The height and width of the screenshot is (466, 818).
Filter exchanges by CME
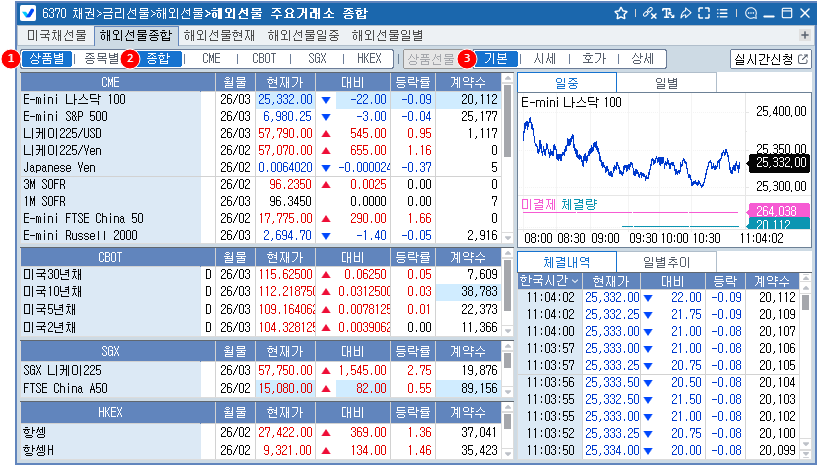click(211, 59)
